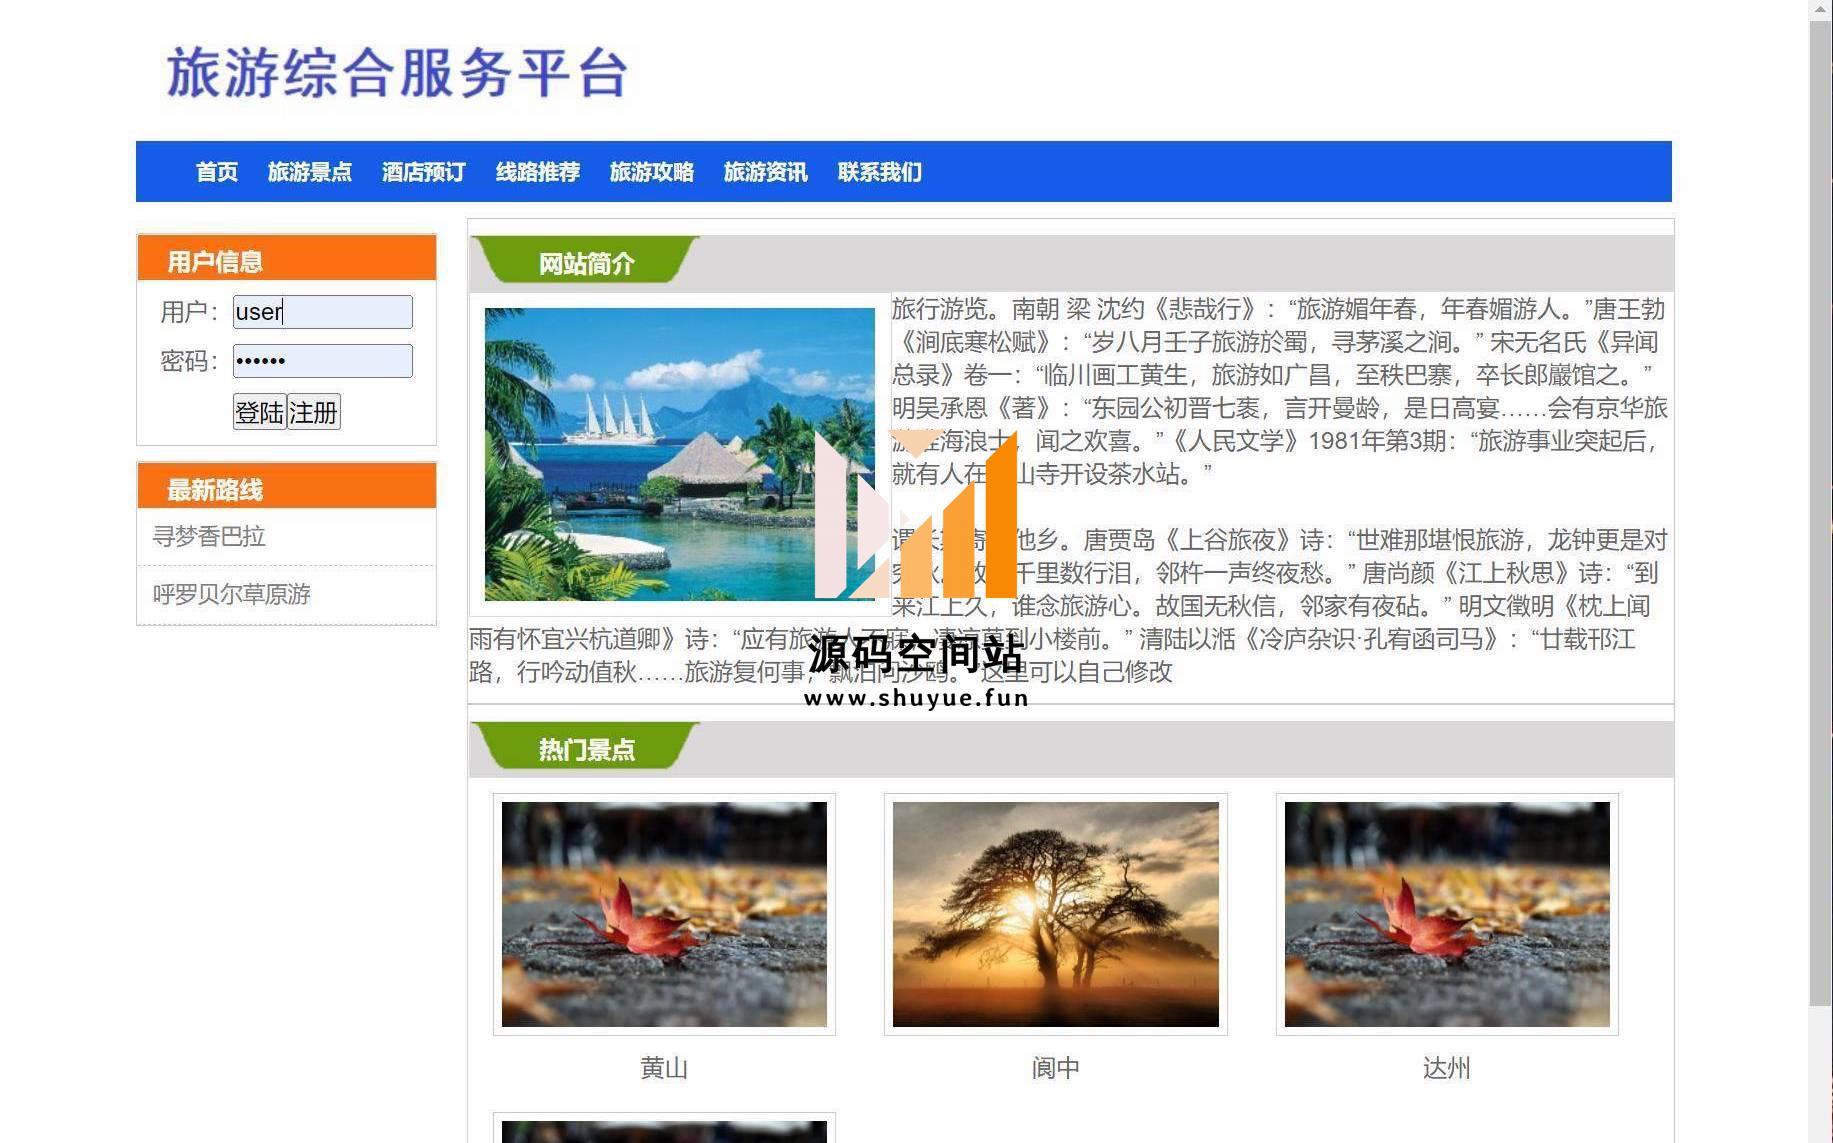Select 线路推荐 in the navigation bar
Image resolution: width=1833 pixels, height=1143 pixels.
[537, 172]
